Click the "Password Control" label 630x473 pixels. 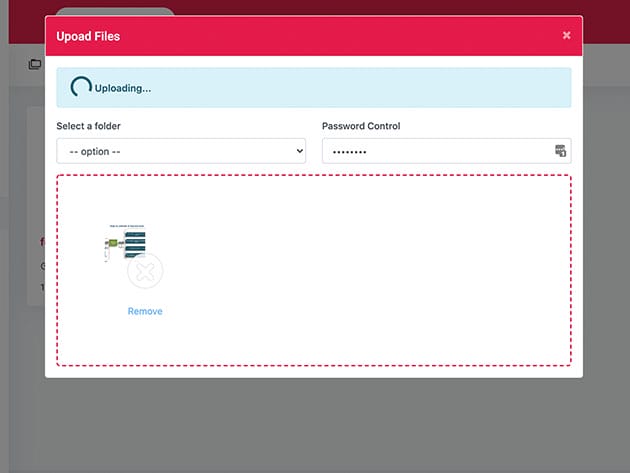[361, 126]
